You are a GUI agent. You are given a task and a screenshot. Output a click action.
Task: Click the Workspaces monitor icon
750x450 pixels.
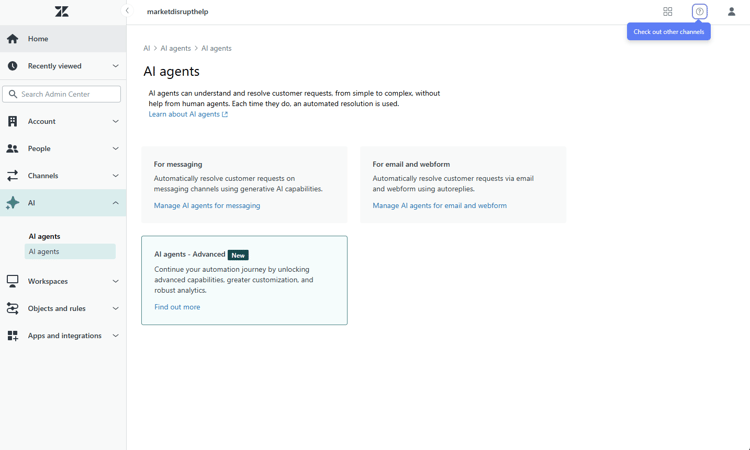13,281
